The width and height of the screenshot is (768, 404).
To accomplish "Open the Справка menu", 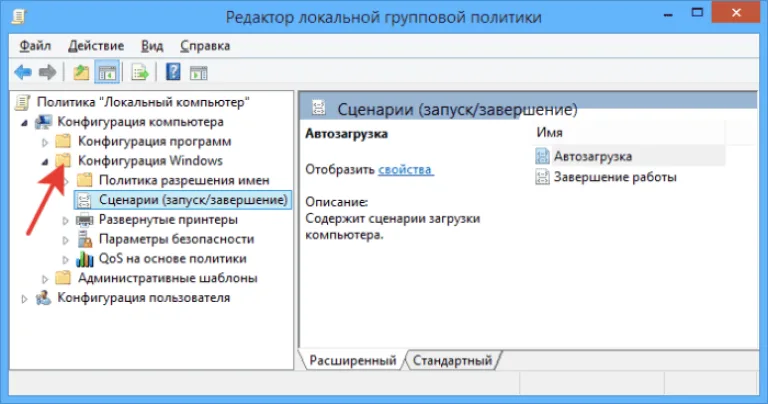I will coord(205,46).
